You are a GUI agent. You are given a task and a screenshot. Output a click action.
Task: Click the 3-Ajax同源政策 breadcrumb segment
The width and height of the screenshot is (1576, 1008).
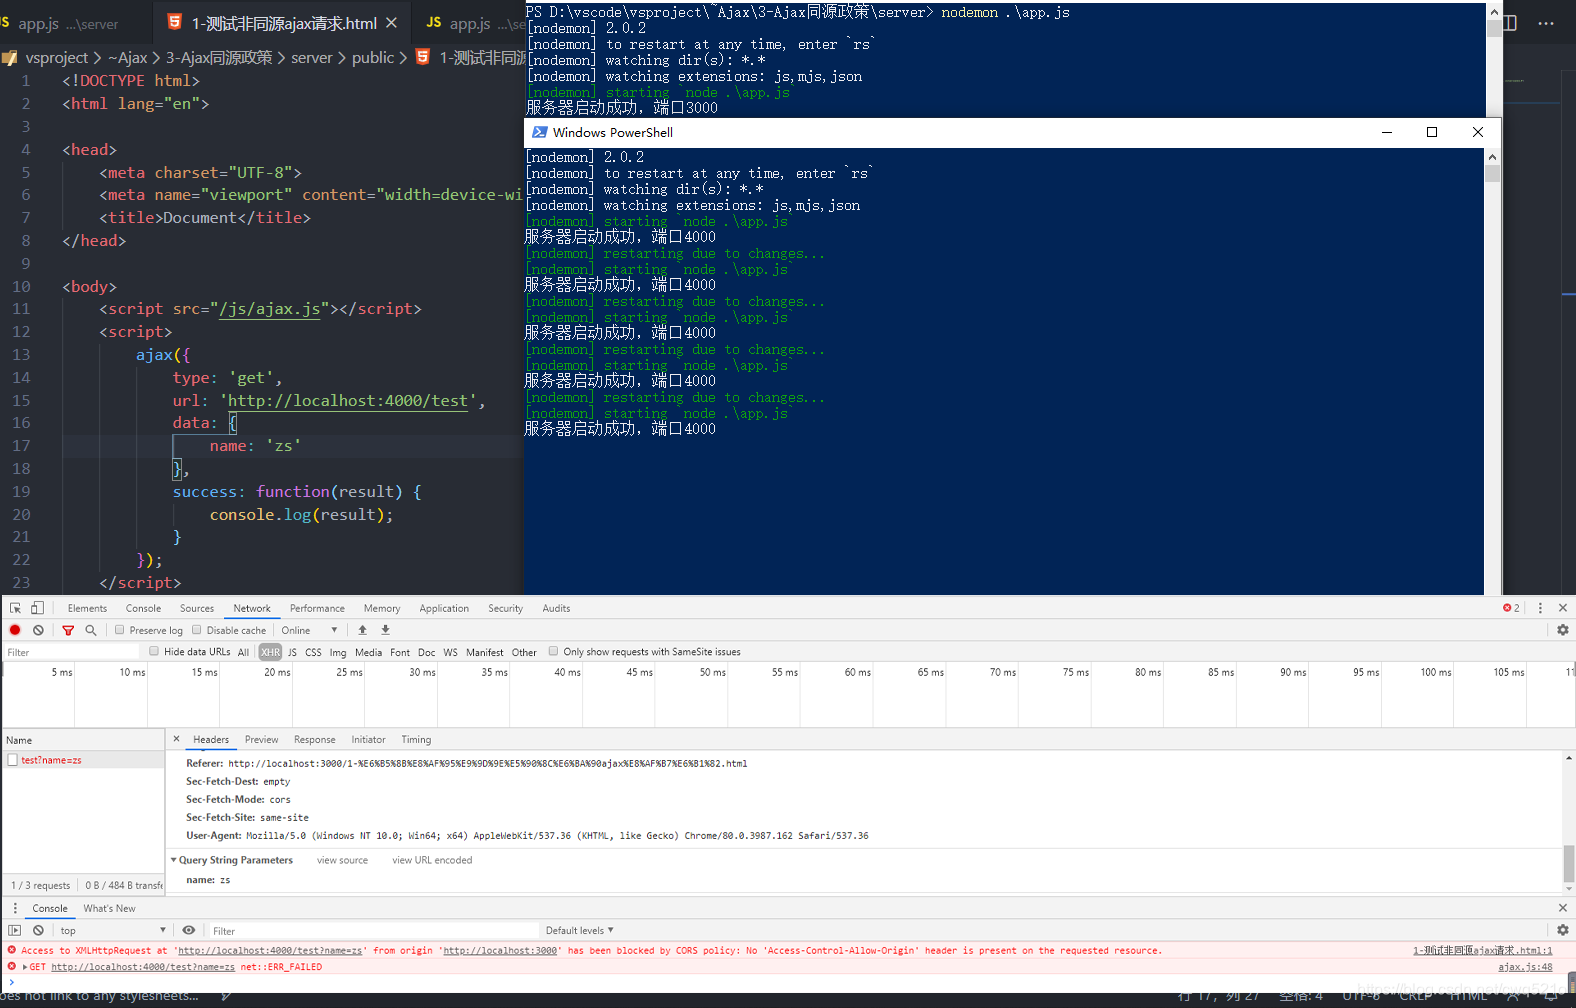pyautogui.click(x=219, y=58)
